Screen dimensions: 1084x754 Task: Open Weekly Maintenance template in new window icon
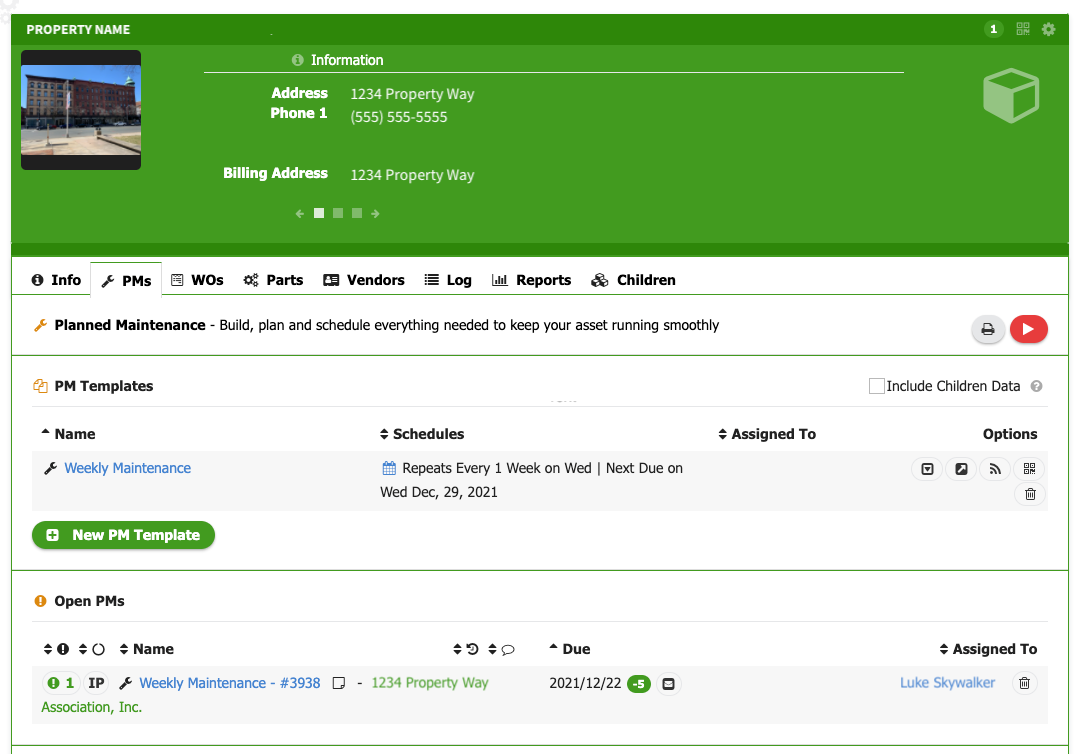(x=961, y=469)
